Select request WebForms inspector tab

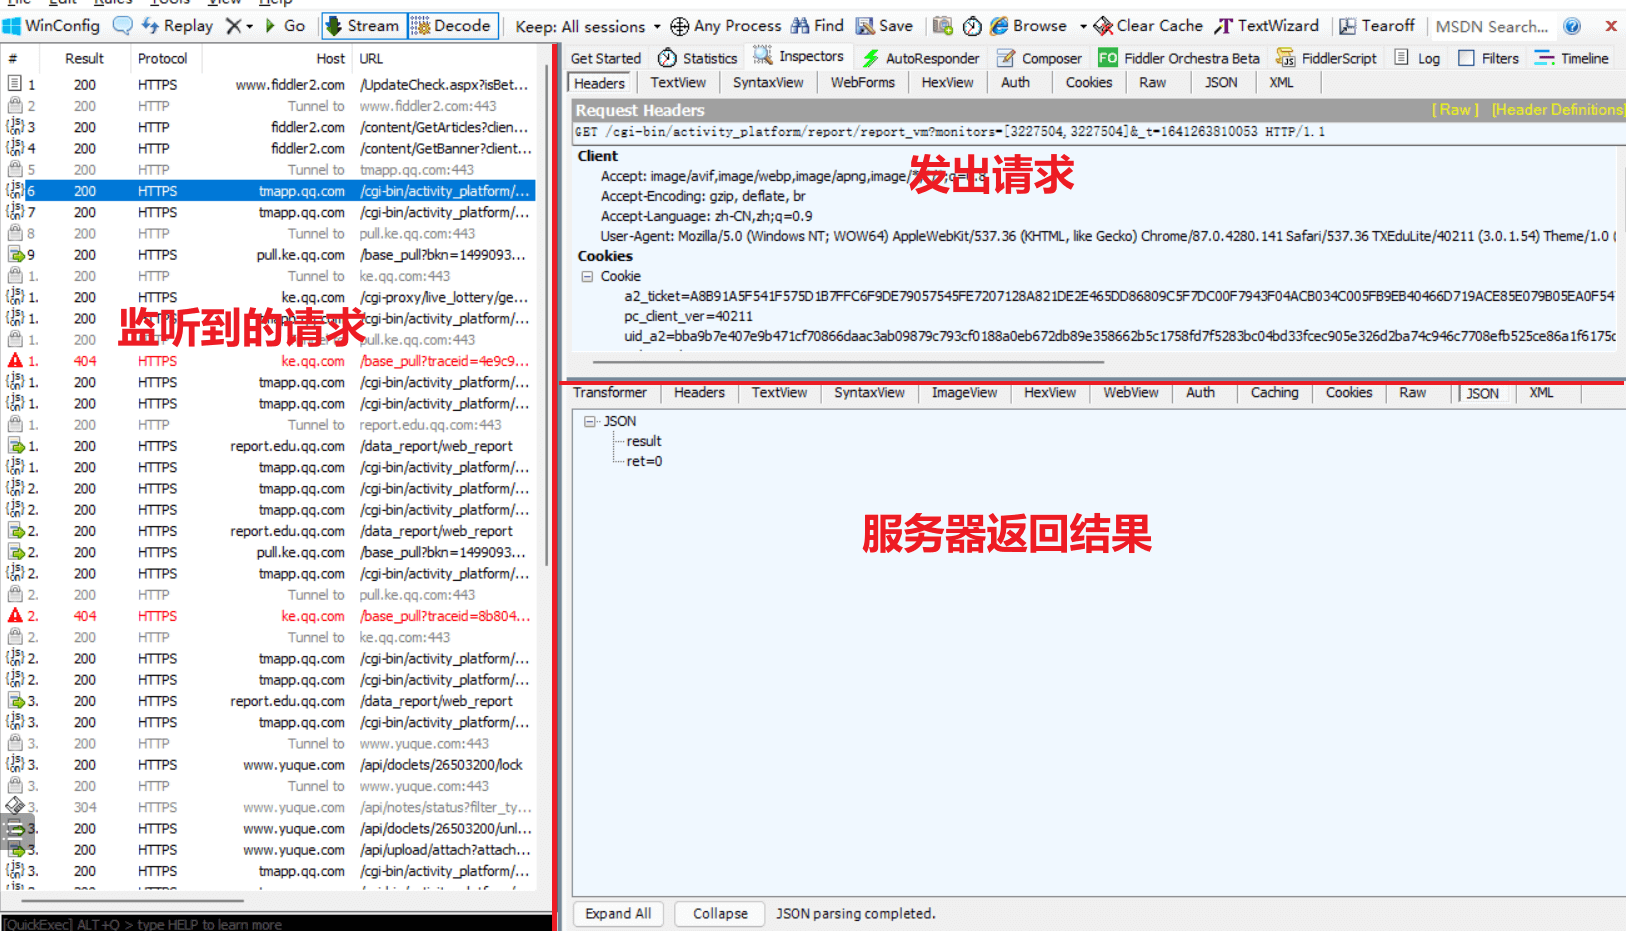point(863,83)
